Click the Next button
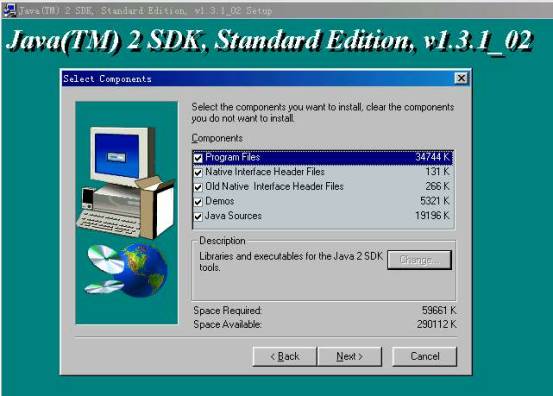The width and height of the screenshot is (553, 396). (350, 357)
